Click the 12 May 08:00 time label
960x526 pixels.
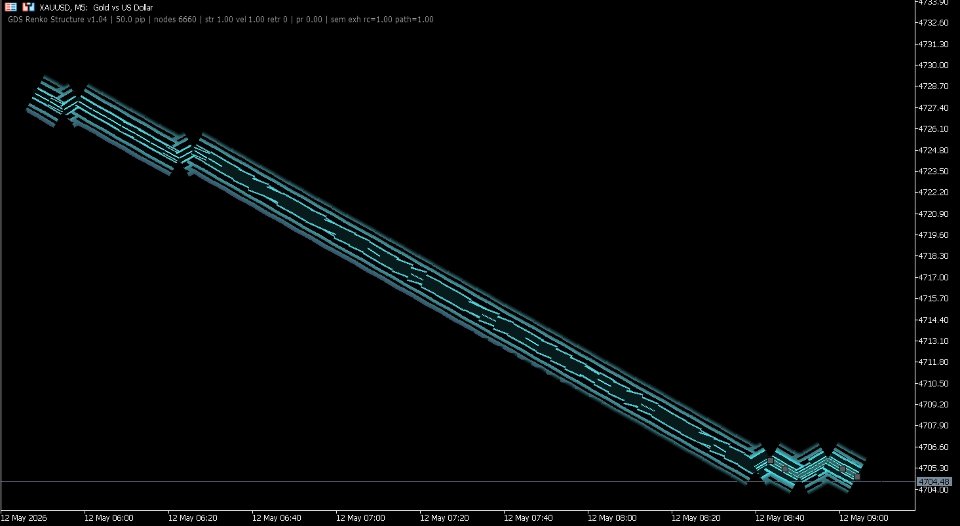612,518
